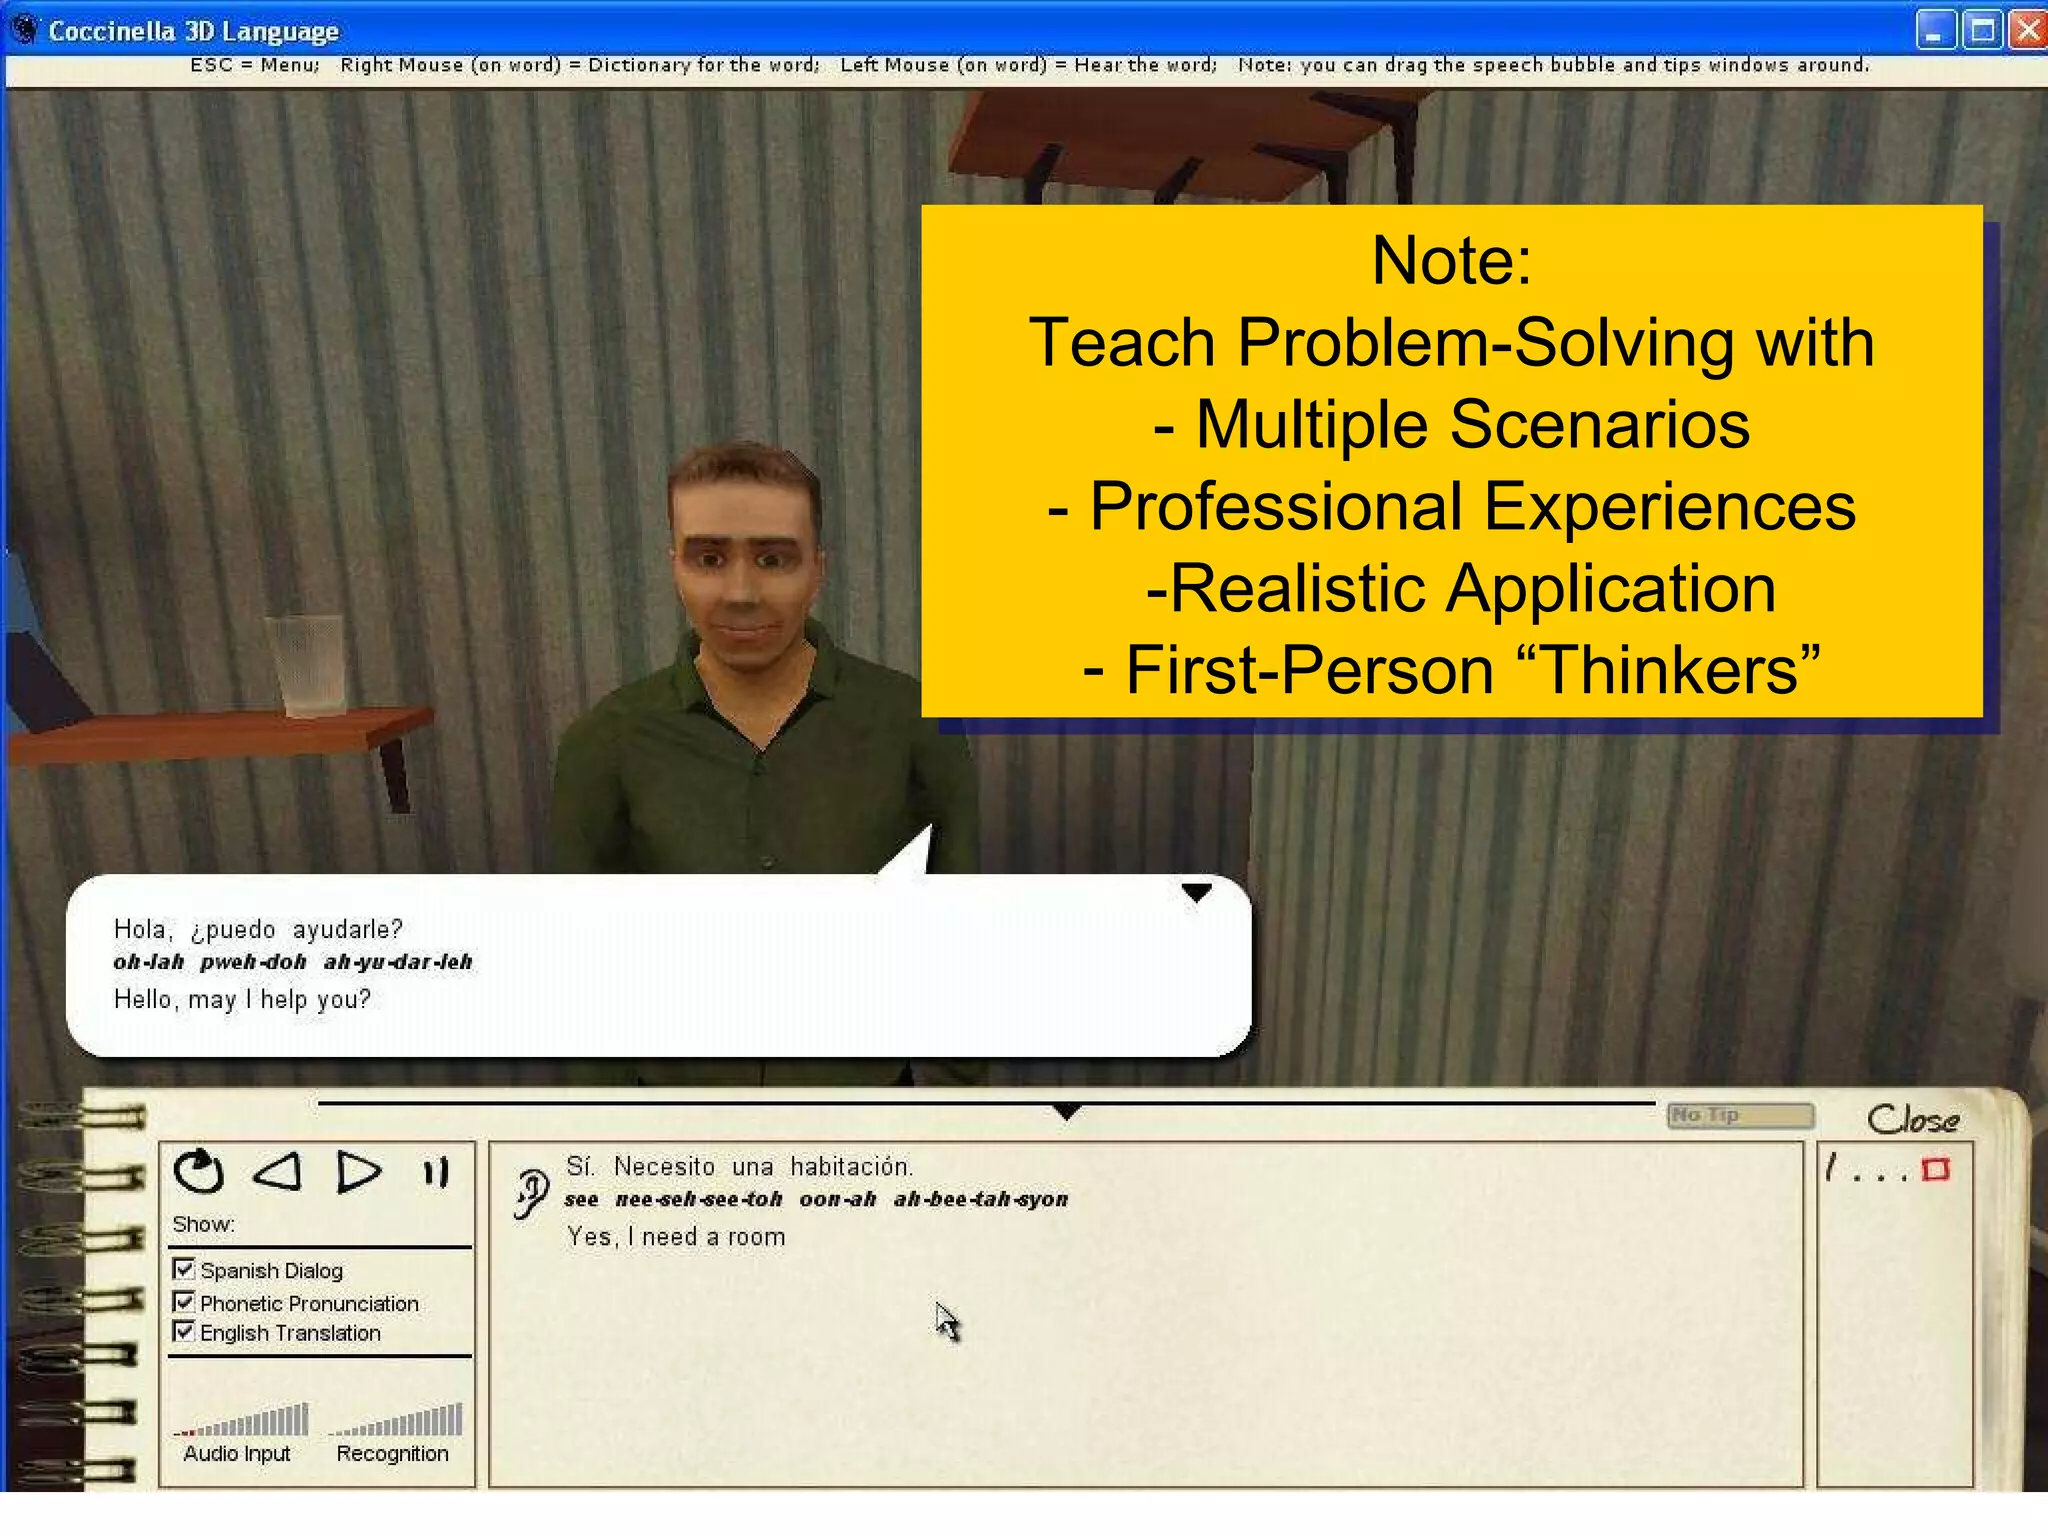The width and height of the screenshot is (2048, 1536).
Task: Pause the dialog with pause icon
Action: (x=436, y=1172)
